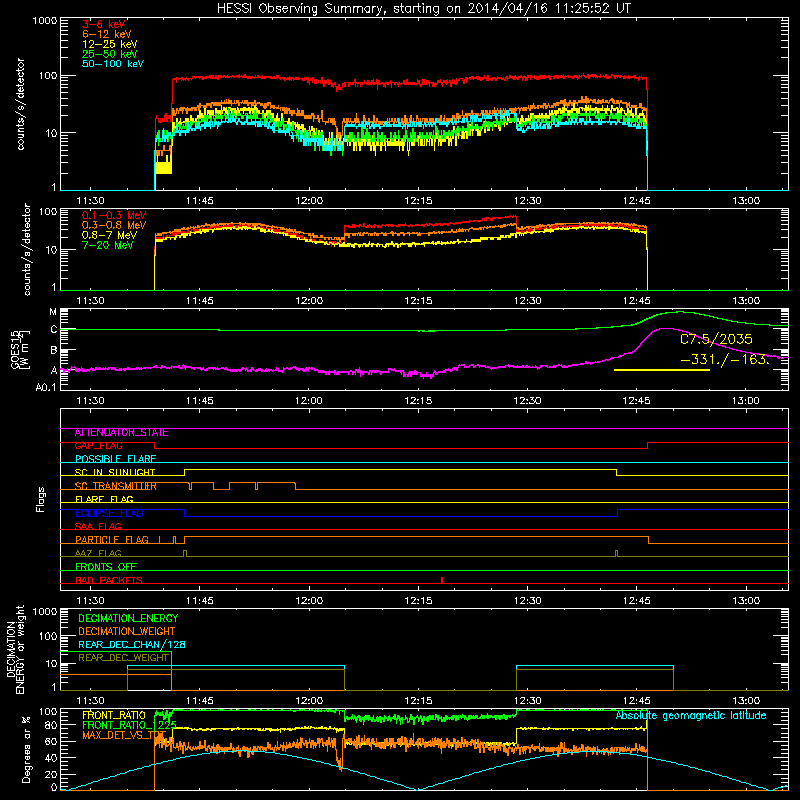
Task: Click the green FRONT_RATIO_1225 legend label
Action: (x=129, y=726)
